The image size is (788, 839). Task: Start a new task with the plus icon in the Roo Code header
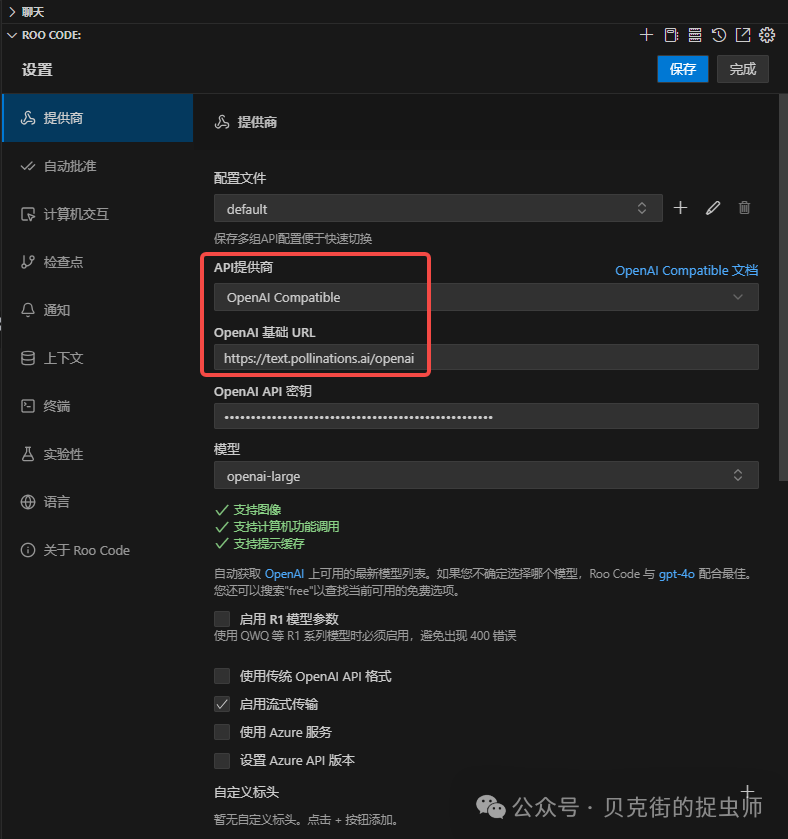pyautogui.click(x=646, y=35)
